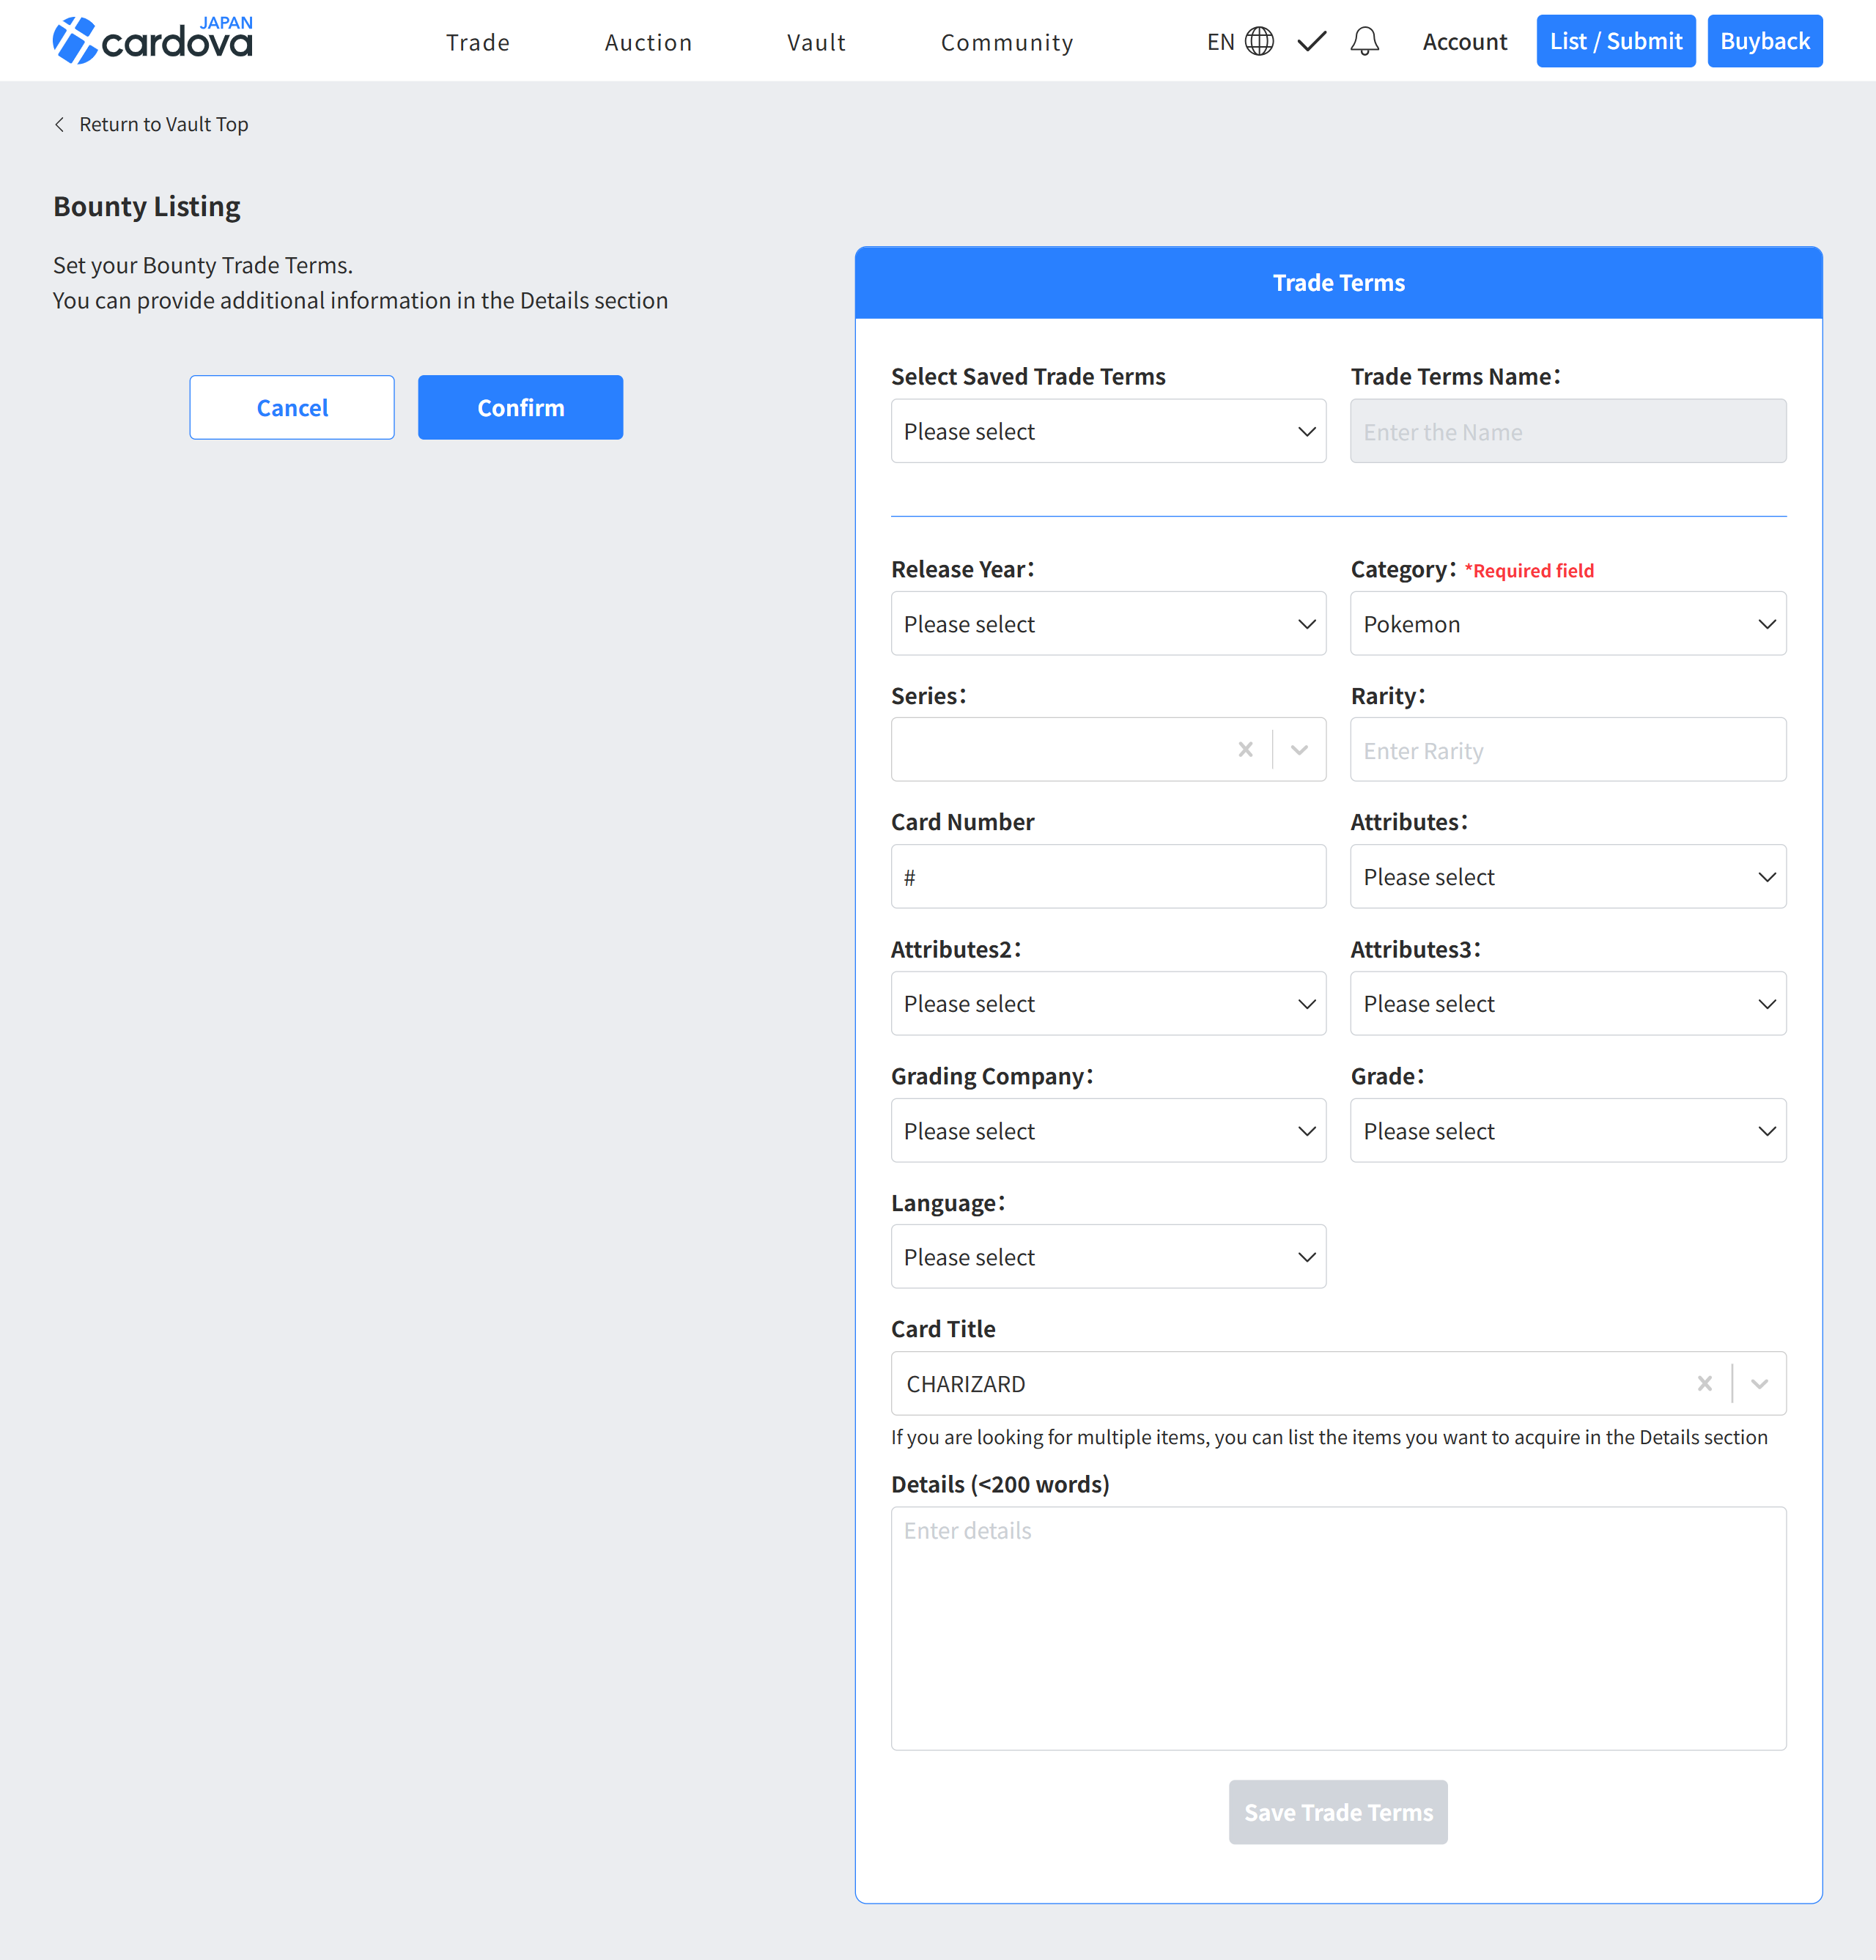Expand the Card Title chevron
Viewport: 1876px width, 1960px height.
(1759, 1384)
